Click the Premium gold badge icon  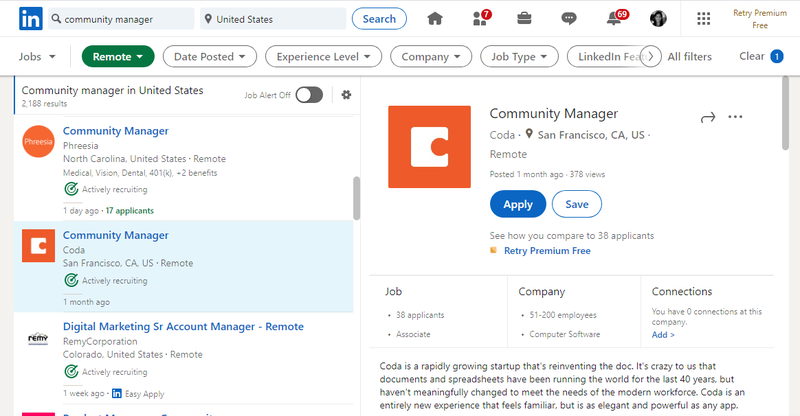pyautogui.click(x=493, y=250)
